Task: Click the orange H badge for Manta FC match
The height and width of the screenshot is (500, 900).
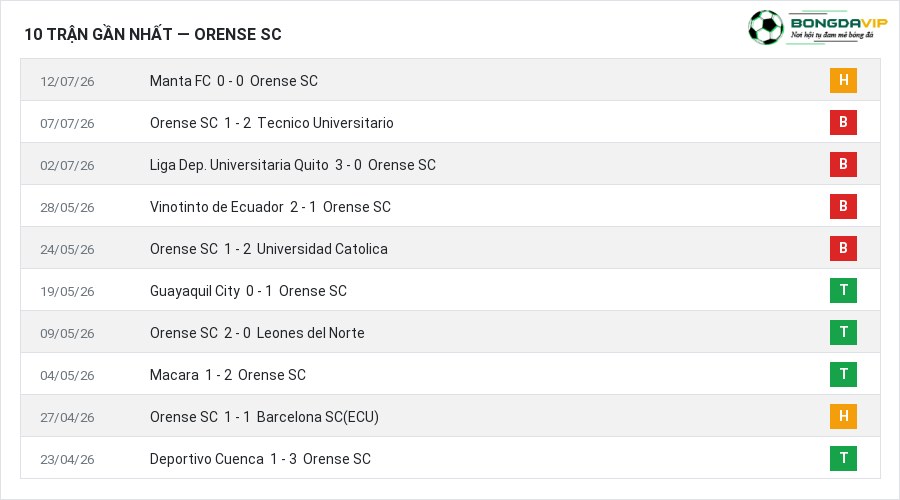Action: tap(843, 80)
